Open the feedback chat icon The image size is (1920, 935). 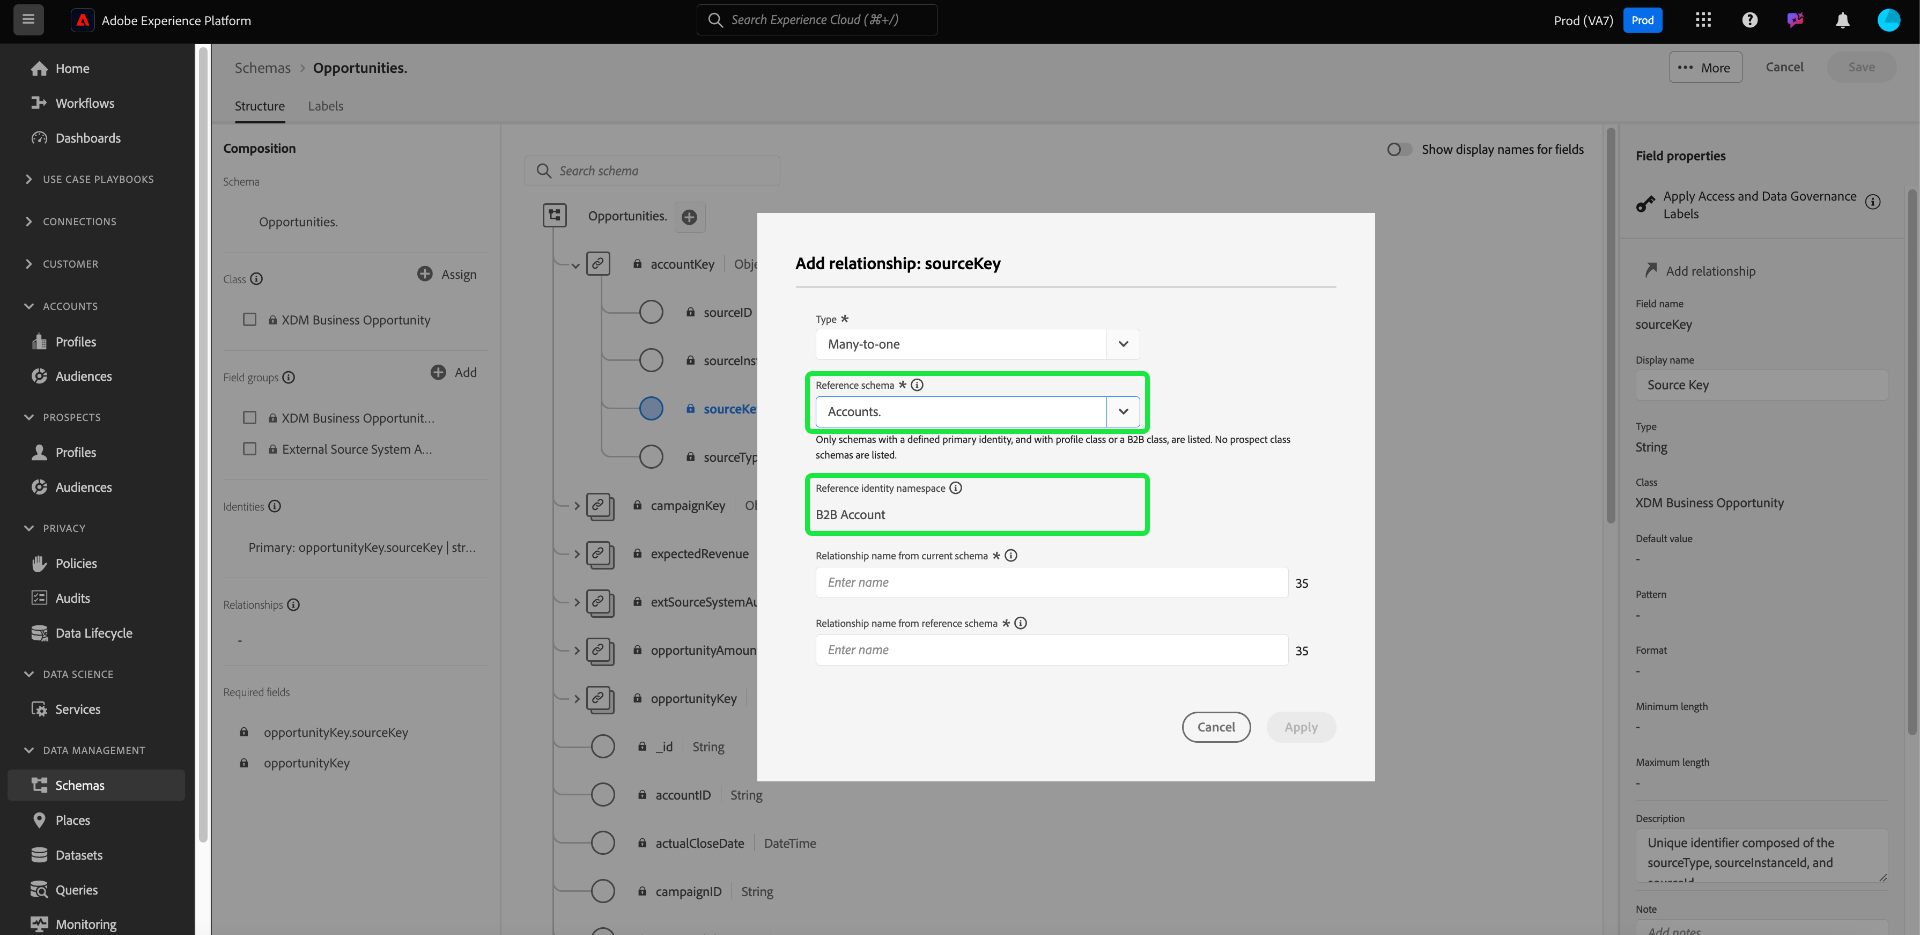(1796, 20)
